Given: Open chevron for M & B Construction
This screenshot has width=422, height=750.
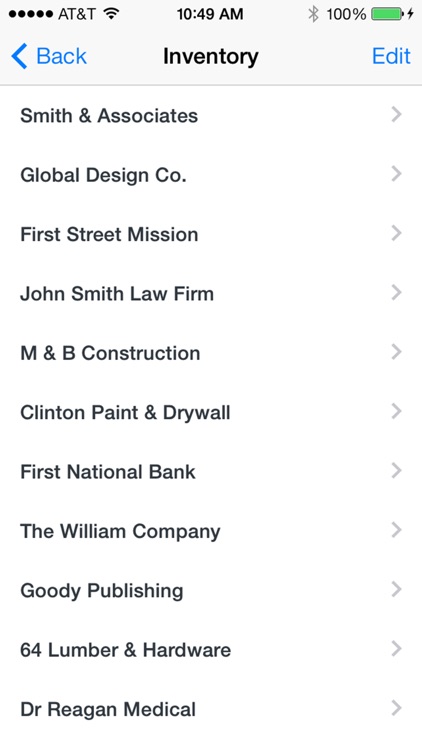Looking at the screenshot, I should point(396,352).
